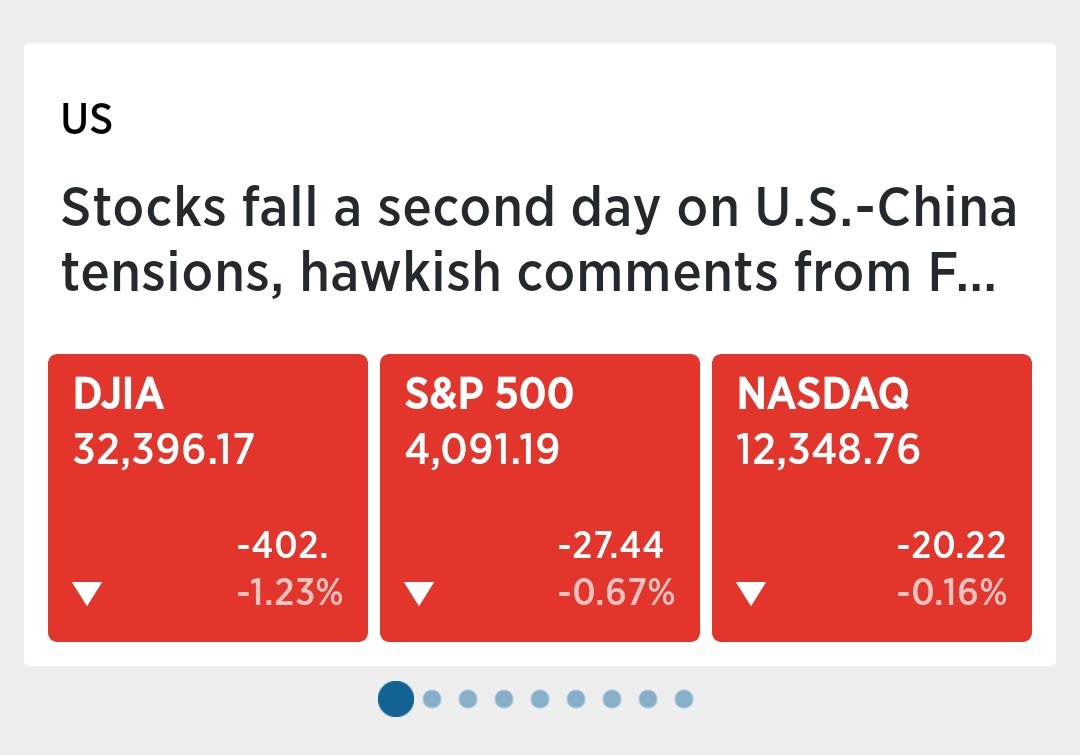Open the NASDAQ index tile
This screenshot has height=755, width=1080.
click(x=871, y=497)
